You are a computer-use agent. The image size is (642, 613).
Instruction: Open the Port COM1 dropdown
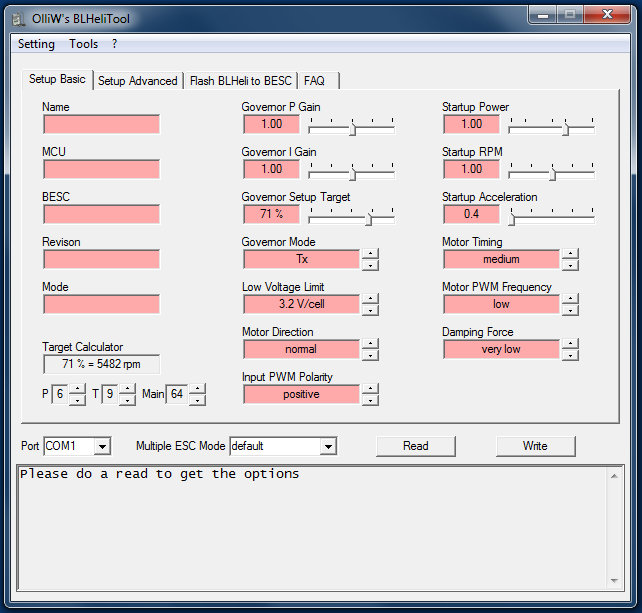coord(102,446)
